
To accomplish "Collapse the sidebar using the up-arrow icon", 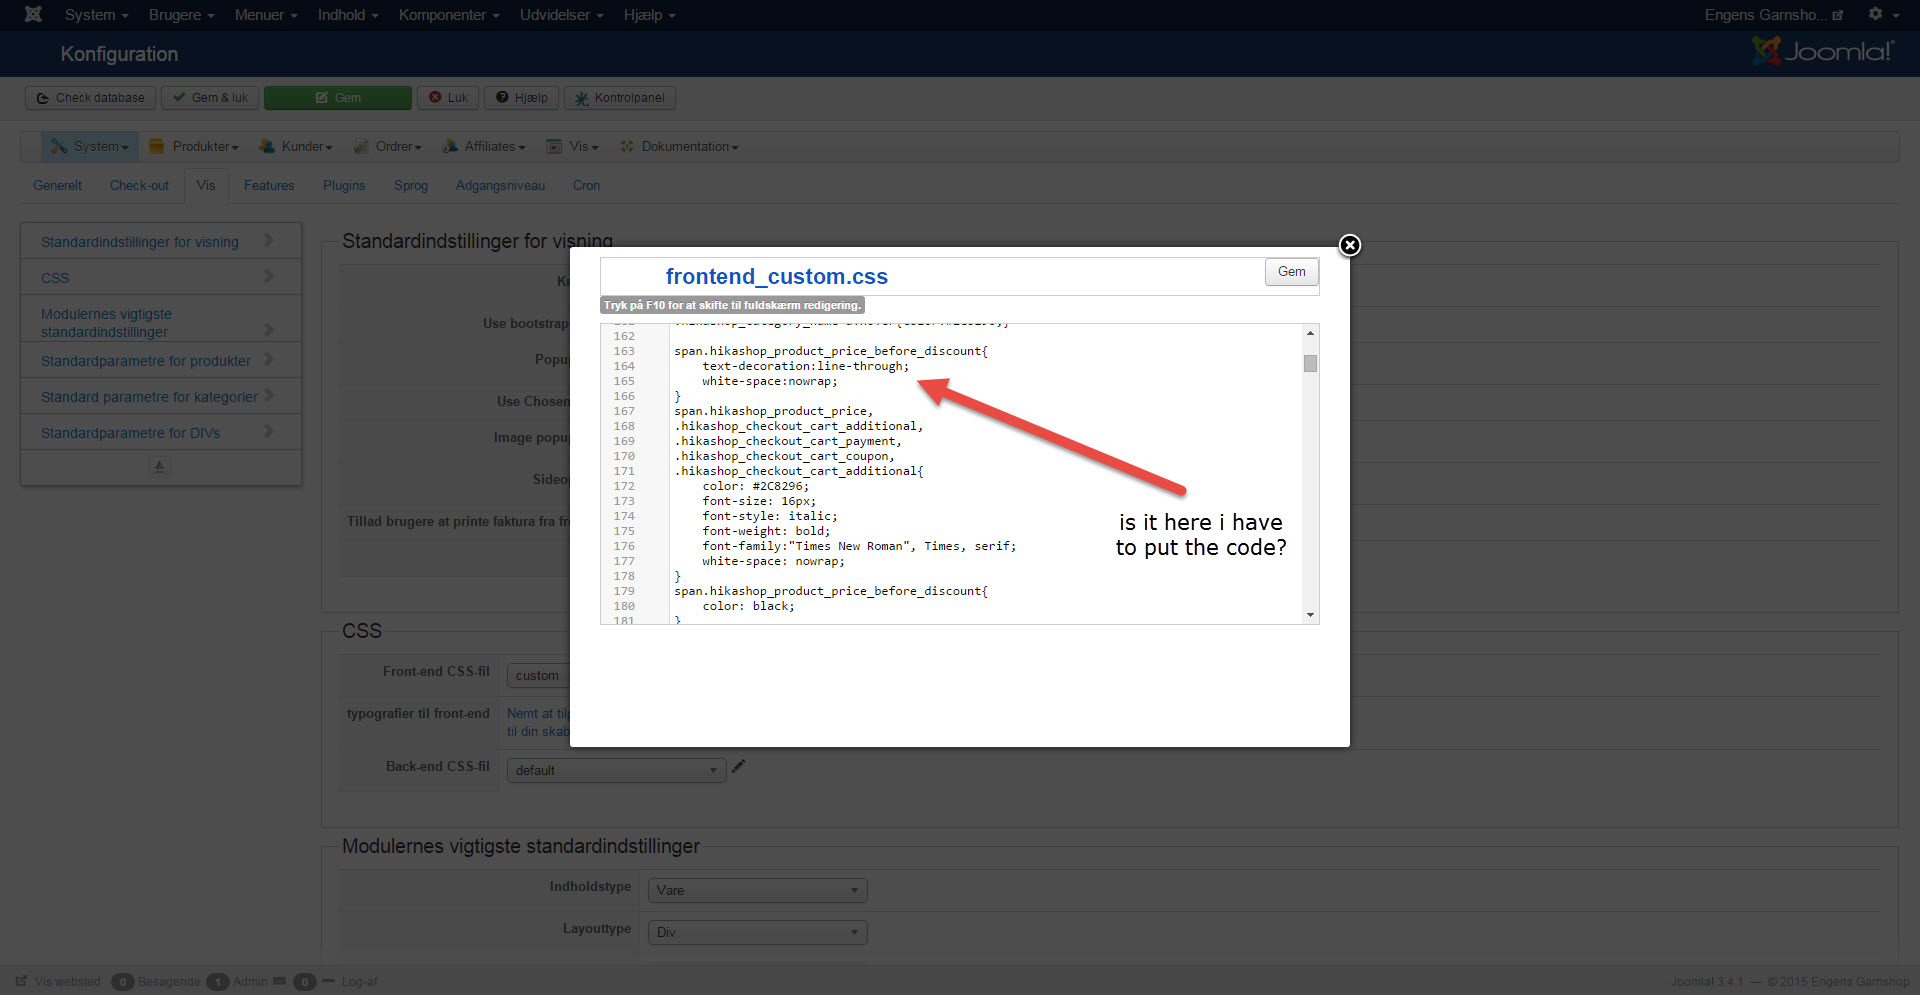I will (x=159, y=466).
